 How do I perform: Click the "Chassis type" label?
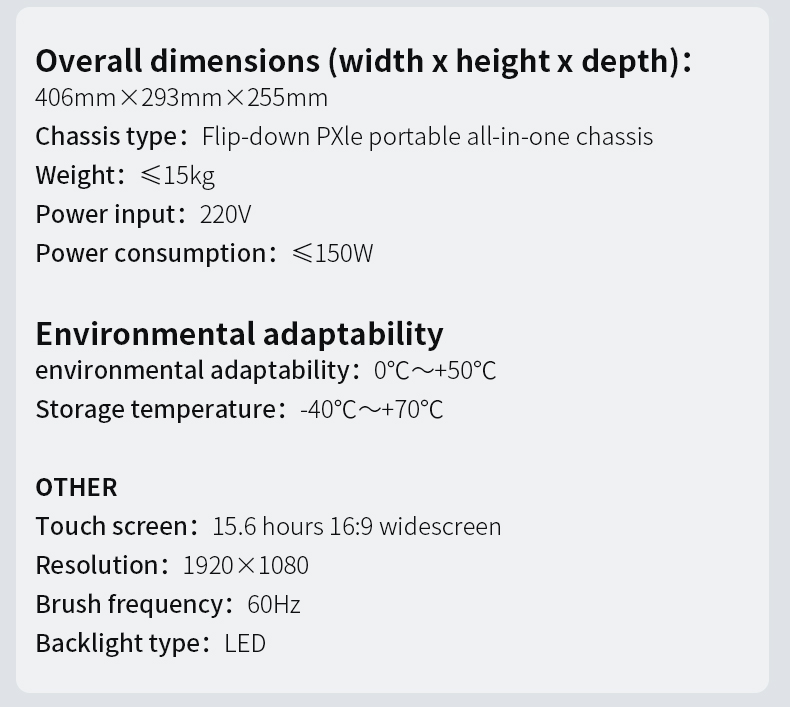pyautogui.click(x=107, y=136)
